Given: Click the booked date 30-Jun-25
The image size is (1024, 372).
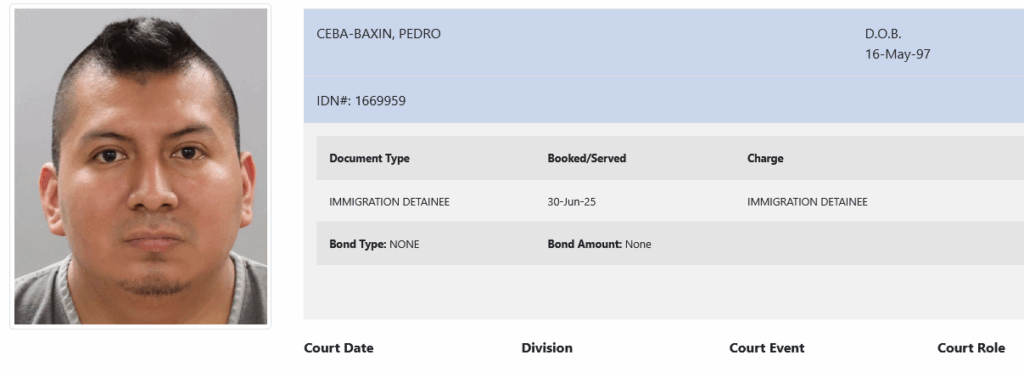Looking at the screenshot, I should 571,202.
